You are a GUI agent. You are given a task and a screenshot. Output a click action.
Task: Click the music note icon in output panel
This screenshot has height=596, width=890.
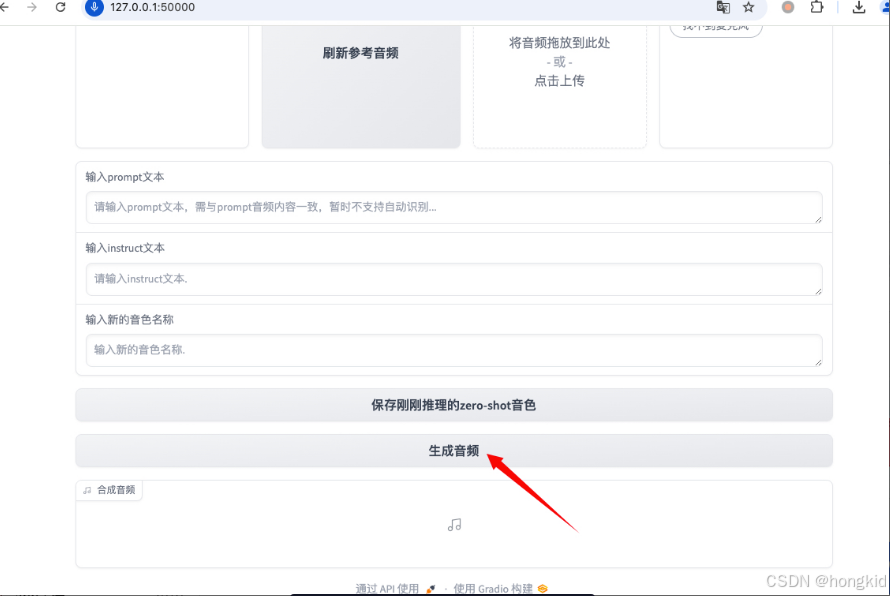point(454,525)
